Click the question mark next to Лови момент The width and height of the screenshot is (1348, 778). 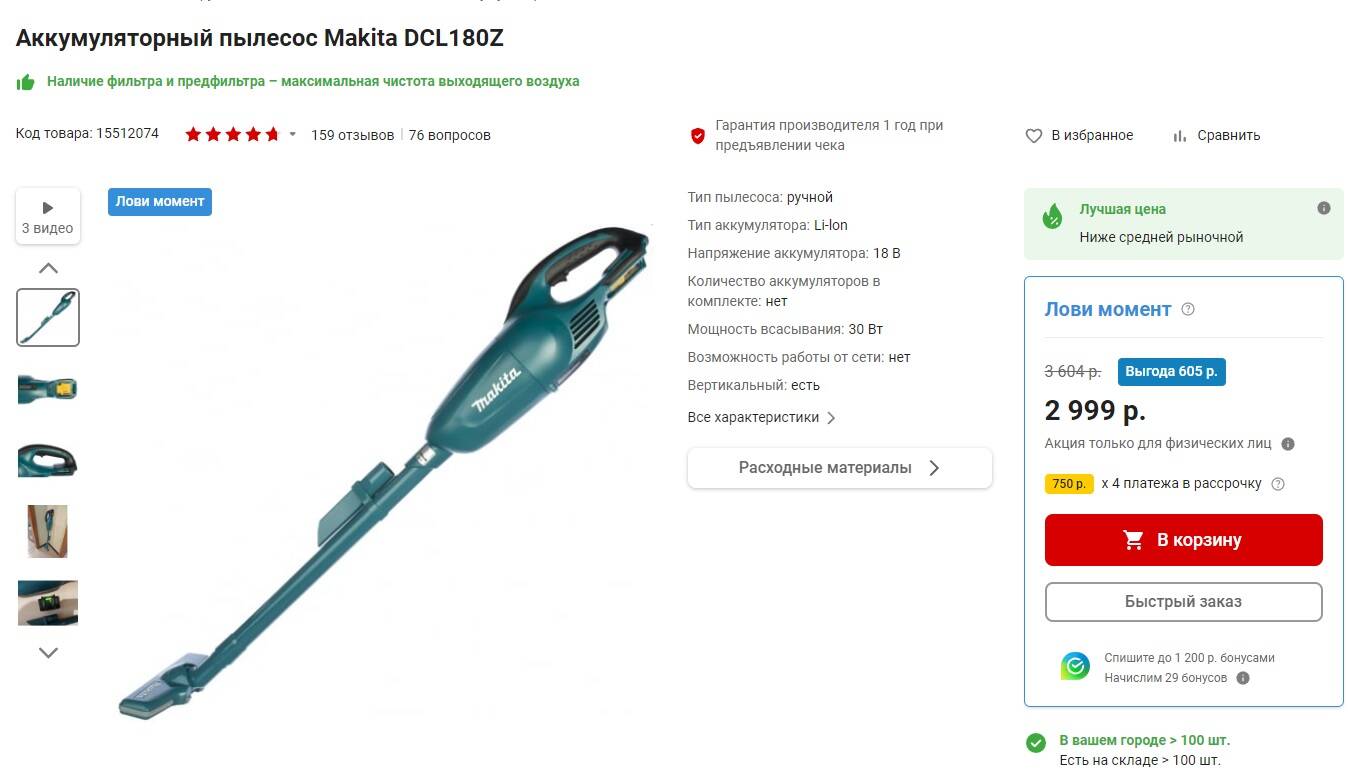(x=1188, y=309)
